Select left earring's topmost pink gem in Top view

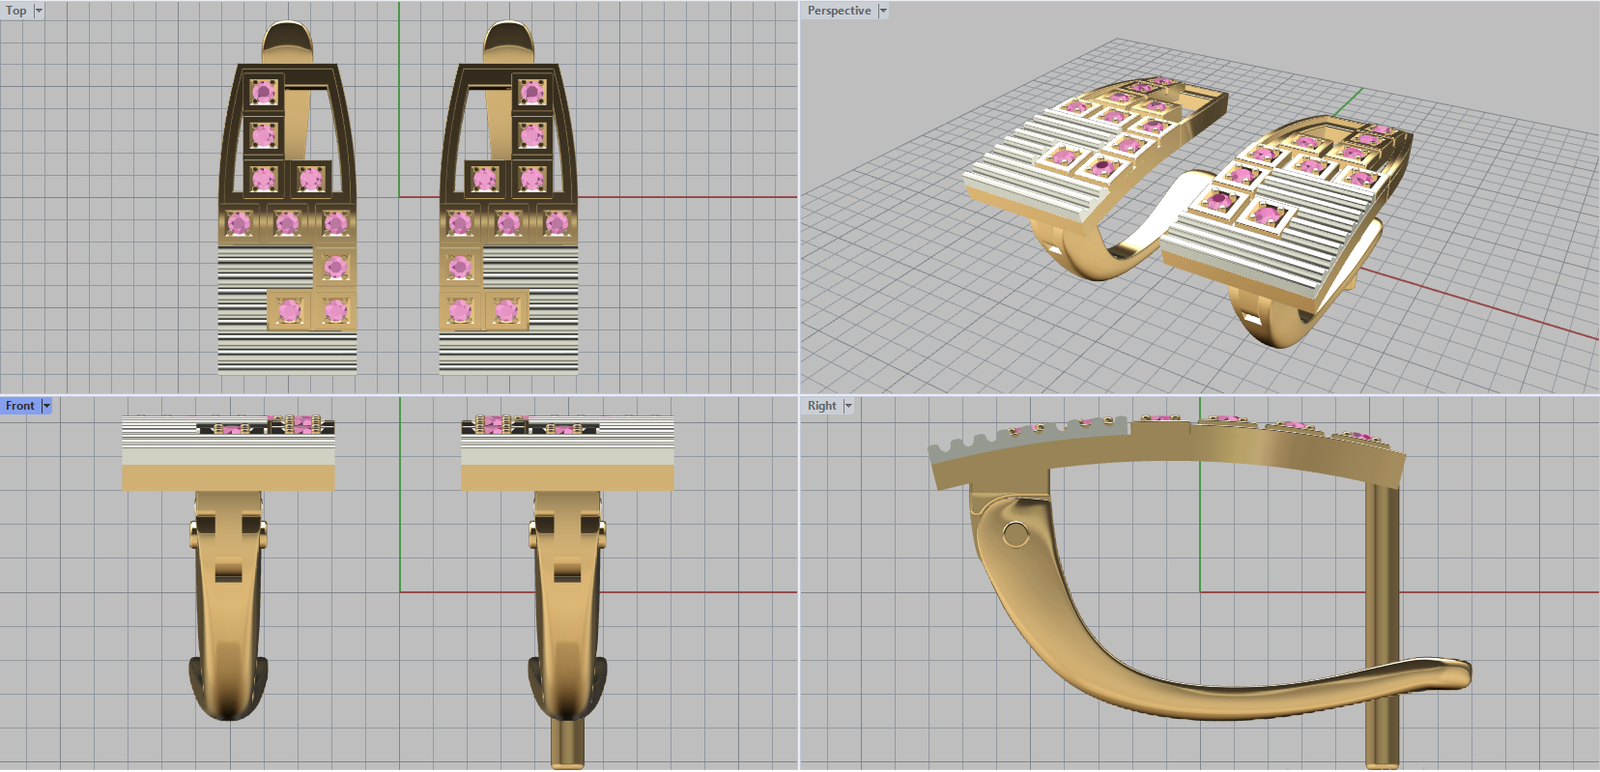(263, 93)
